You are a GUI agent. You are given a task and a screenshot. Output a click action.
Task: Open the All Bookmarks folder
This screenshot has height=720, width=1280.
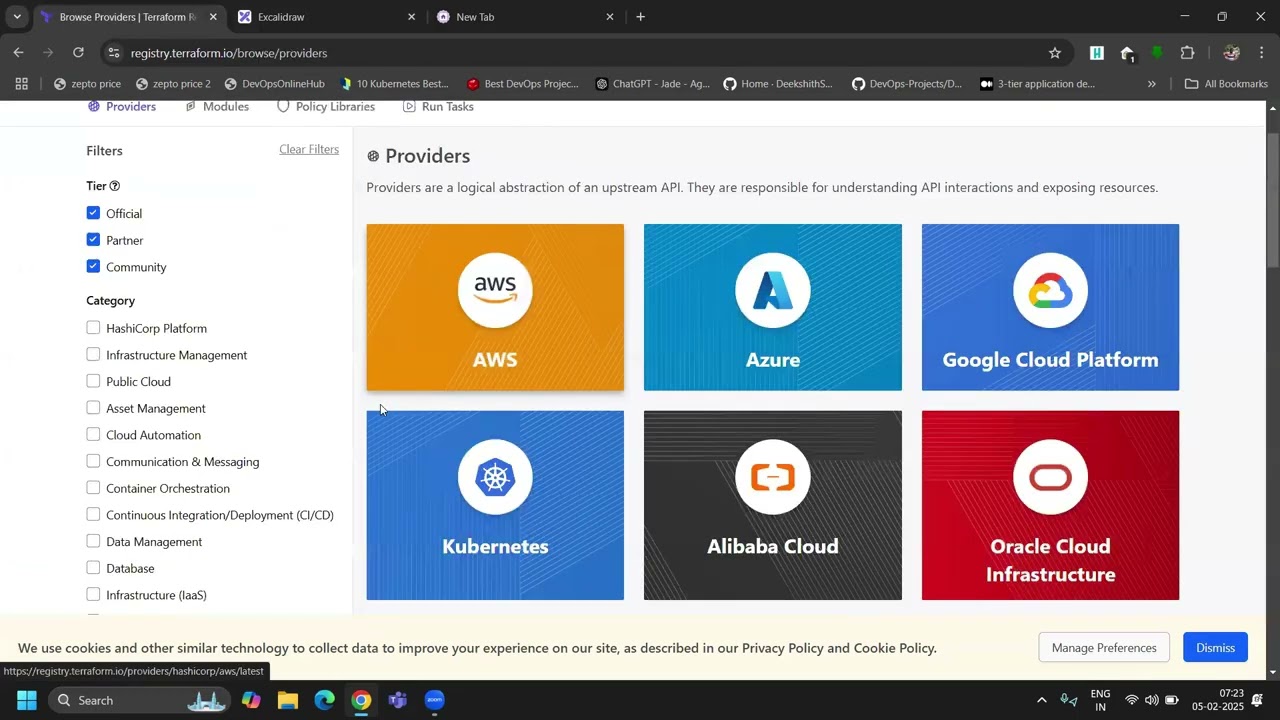click(1226, 84)
